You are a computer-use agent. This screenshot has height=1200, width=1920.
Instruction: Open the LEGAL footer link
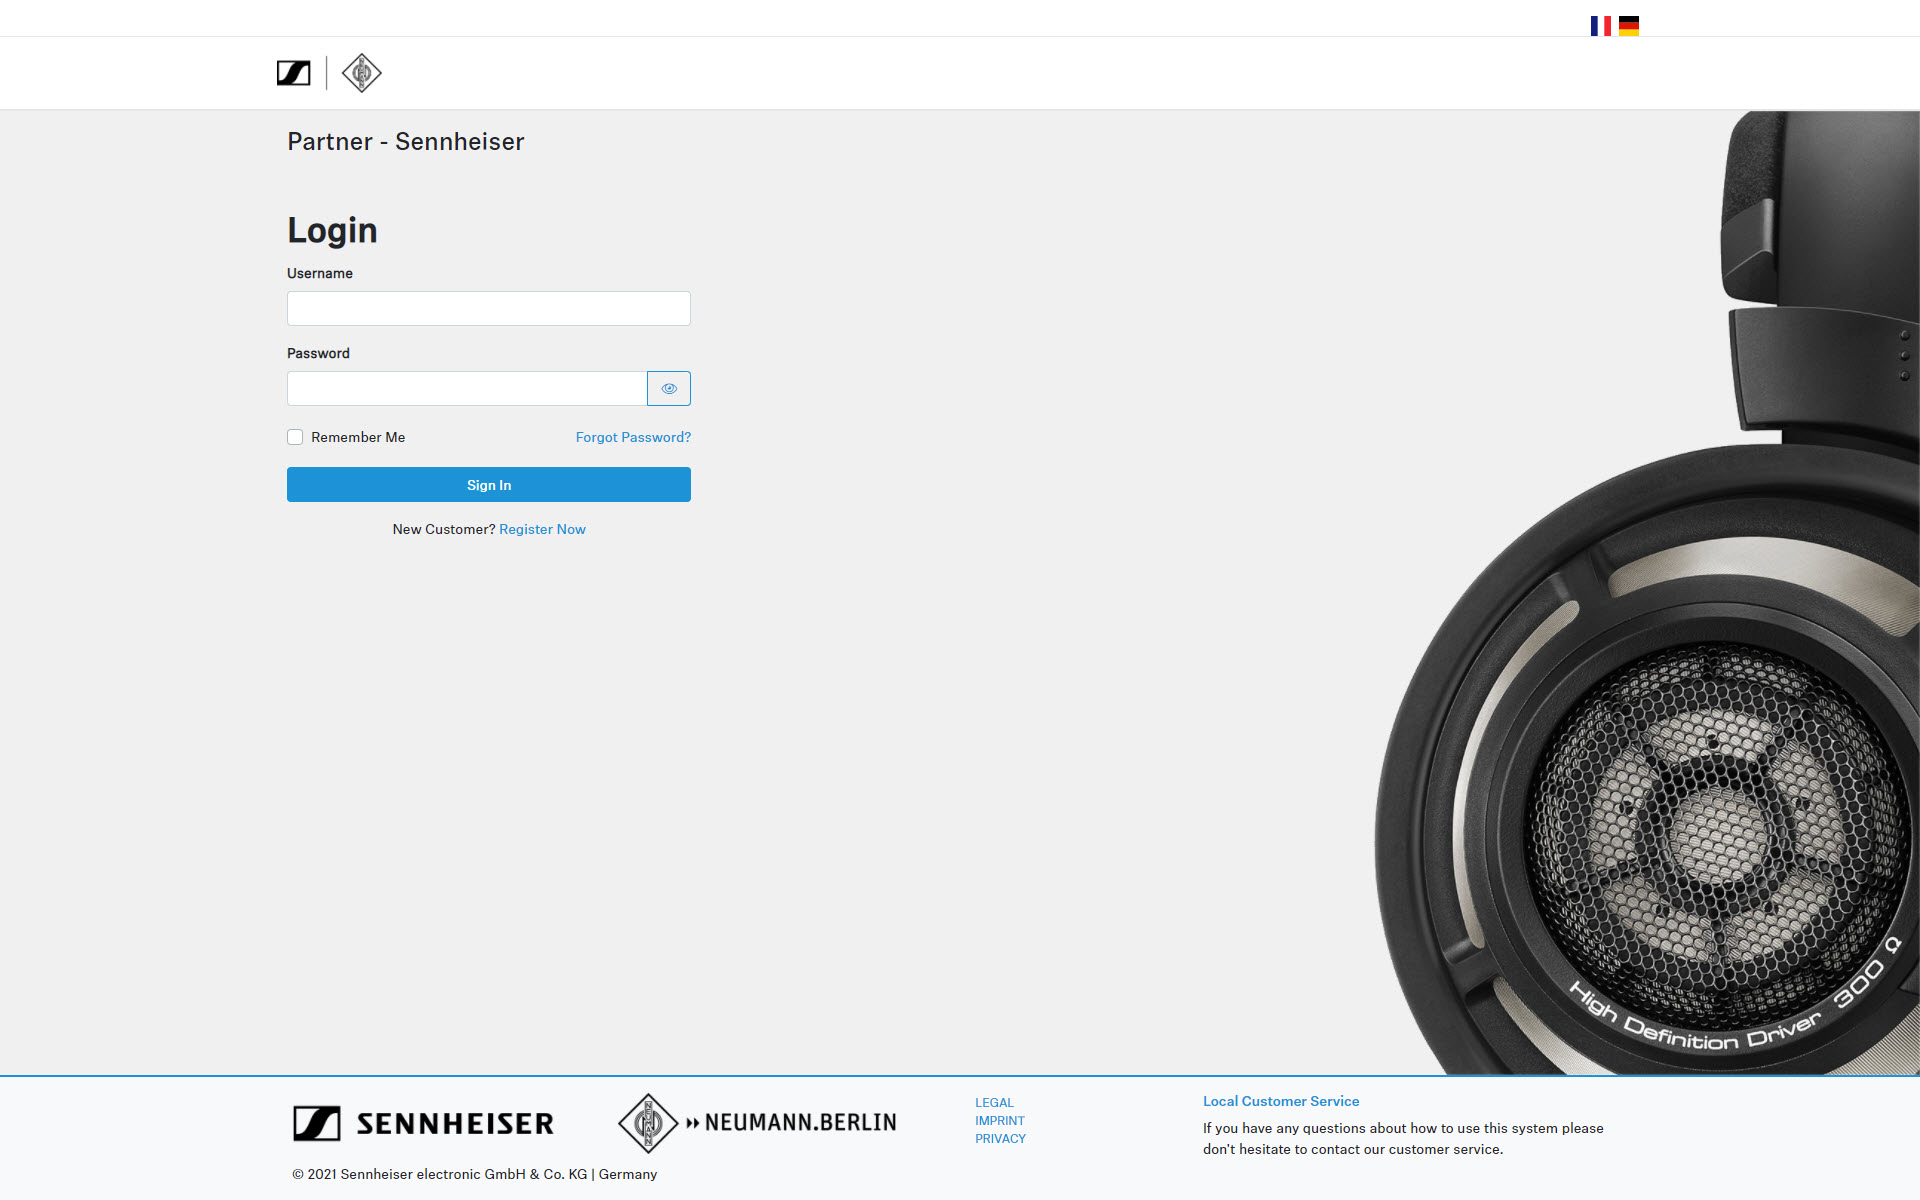[x=994, y=1103]
